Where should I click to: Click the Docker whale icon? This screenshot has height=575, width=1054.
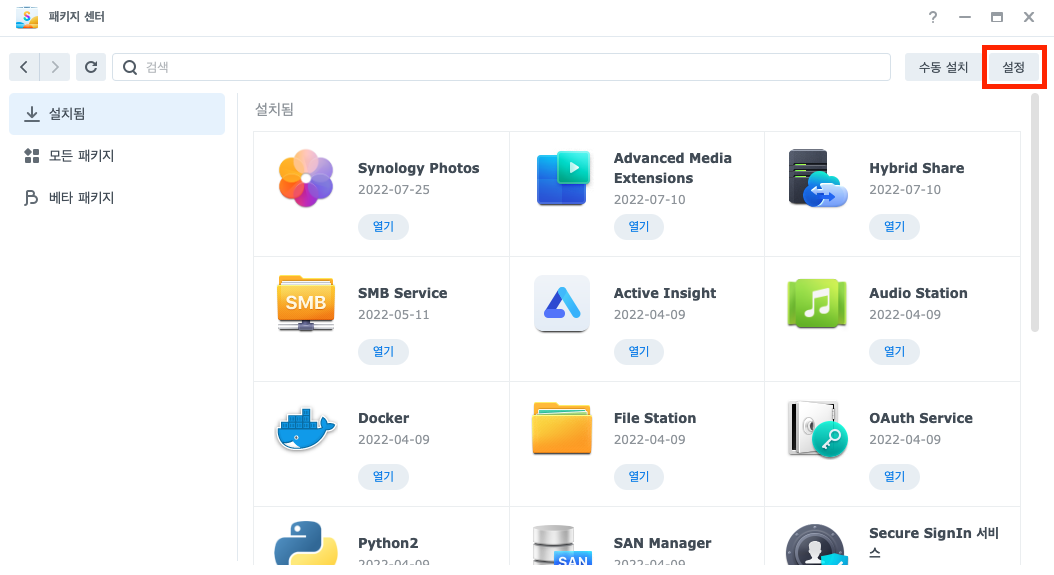[x=306, y=428]
